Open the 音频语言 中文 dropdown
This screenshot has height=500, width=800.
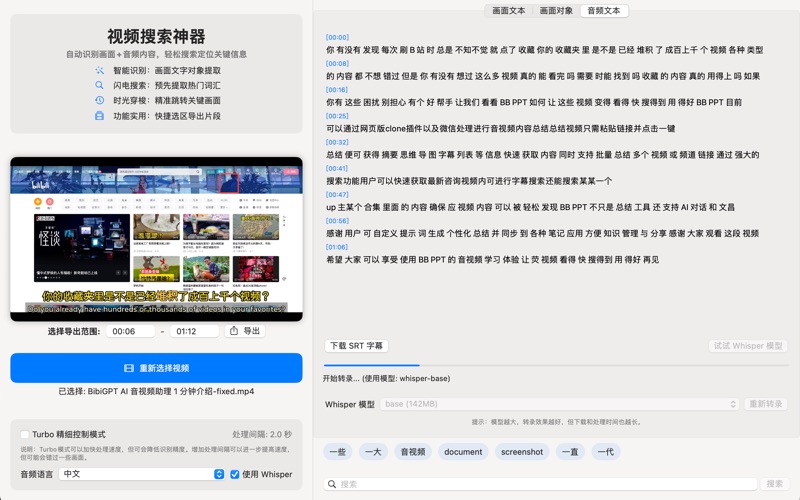tap(142, 474)
